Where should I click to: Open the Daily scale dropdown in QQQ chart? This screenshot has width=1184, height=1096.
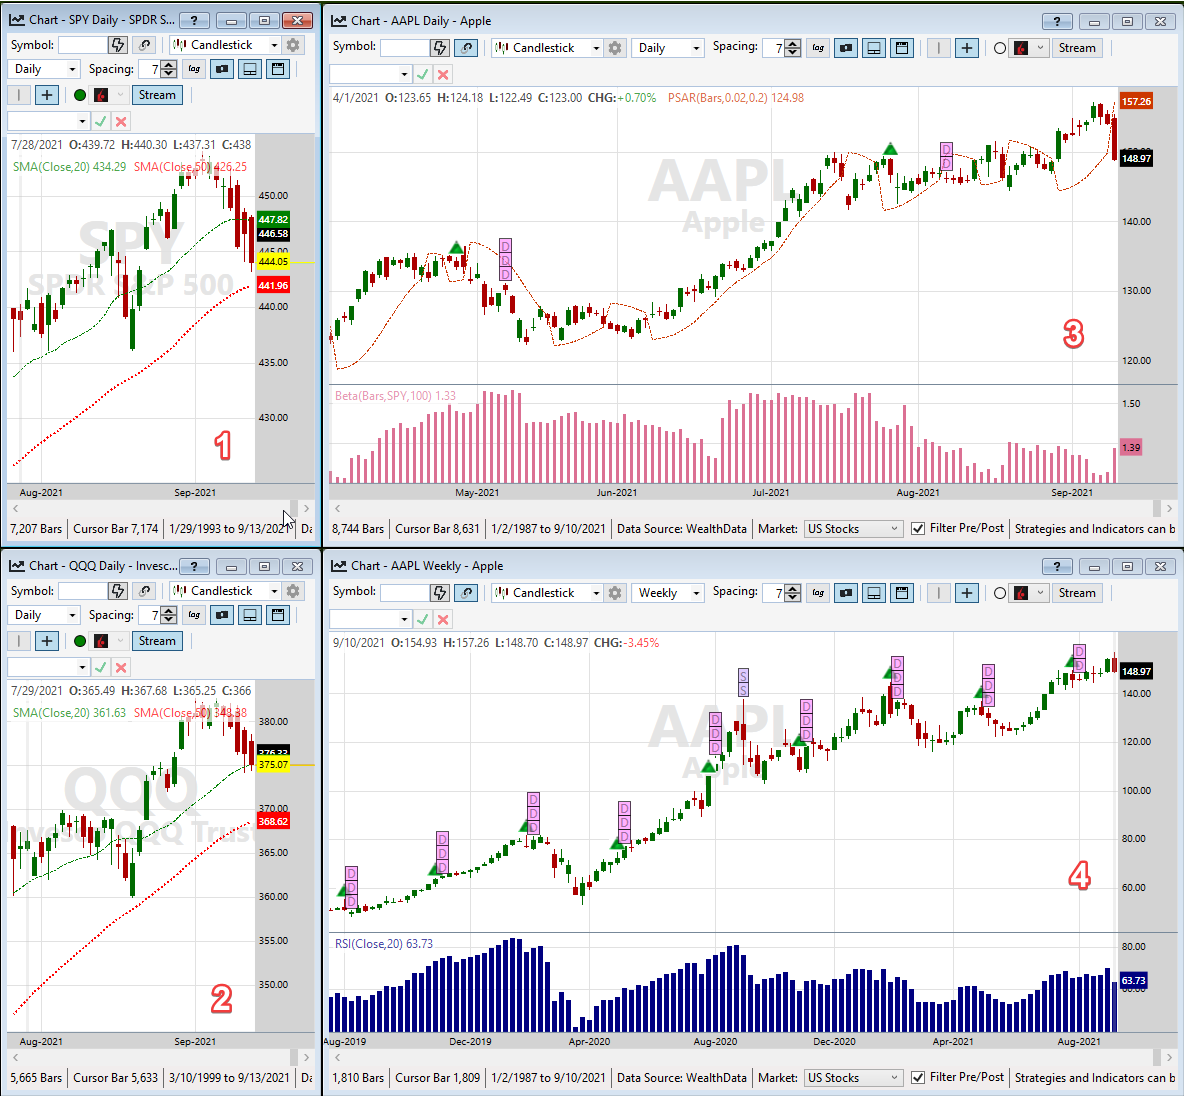(x=44, y=615)
